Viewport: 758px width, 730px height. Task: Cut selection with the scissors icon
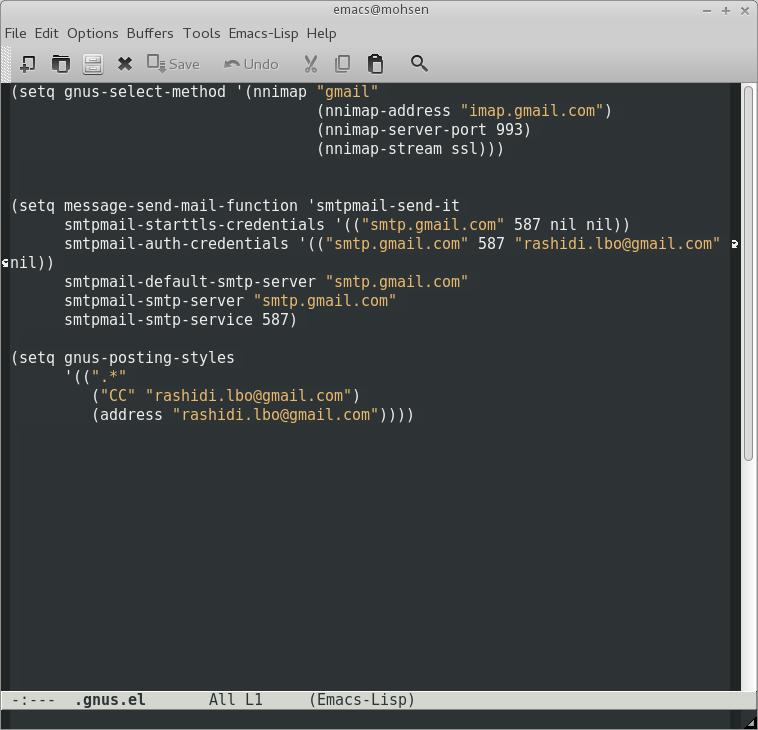pyautogui.click(x=311, y=64)
